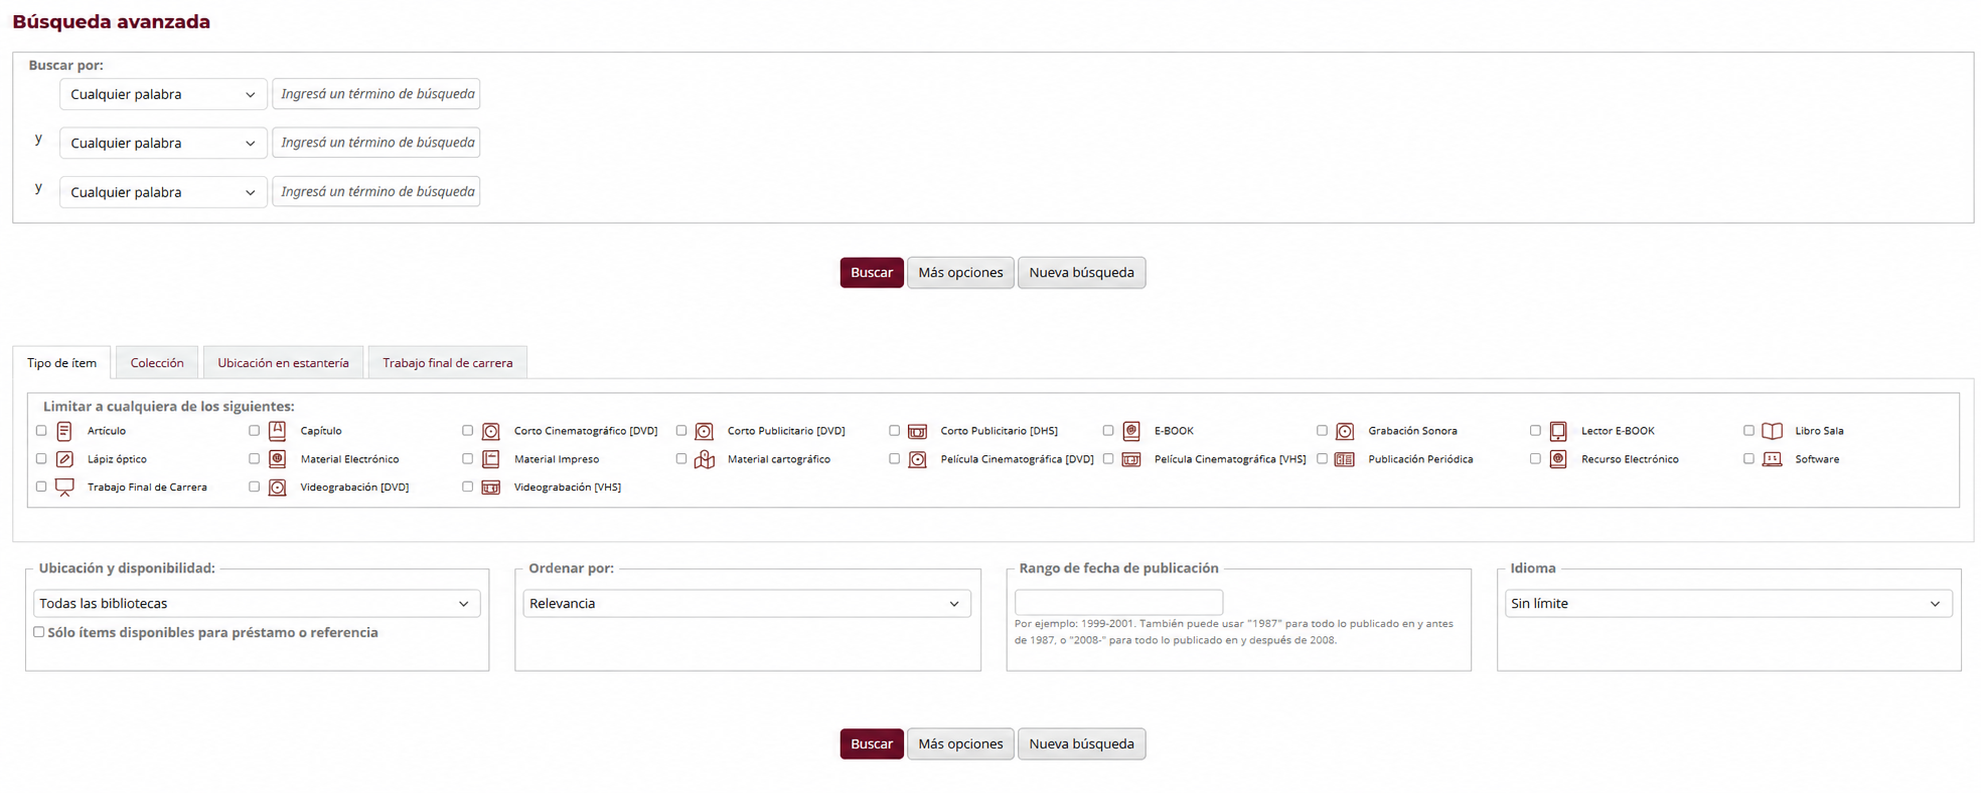
Task: Tick the Recurso Electrónico checkbox
Action: (x=1535, y=459)
